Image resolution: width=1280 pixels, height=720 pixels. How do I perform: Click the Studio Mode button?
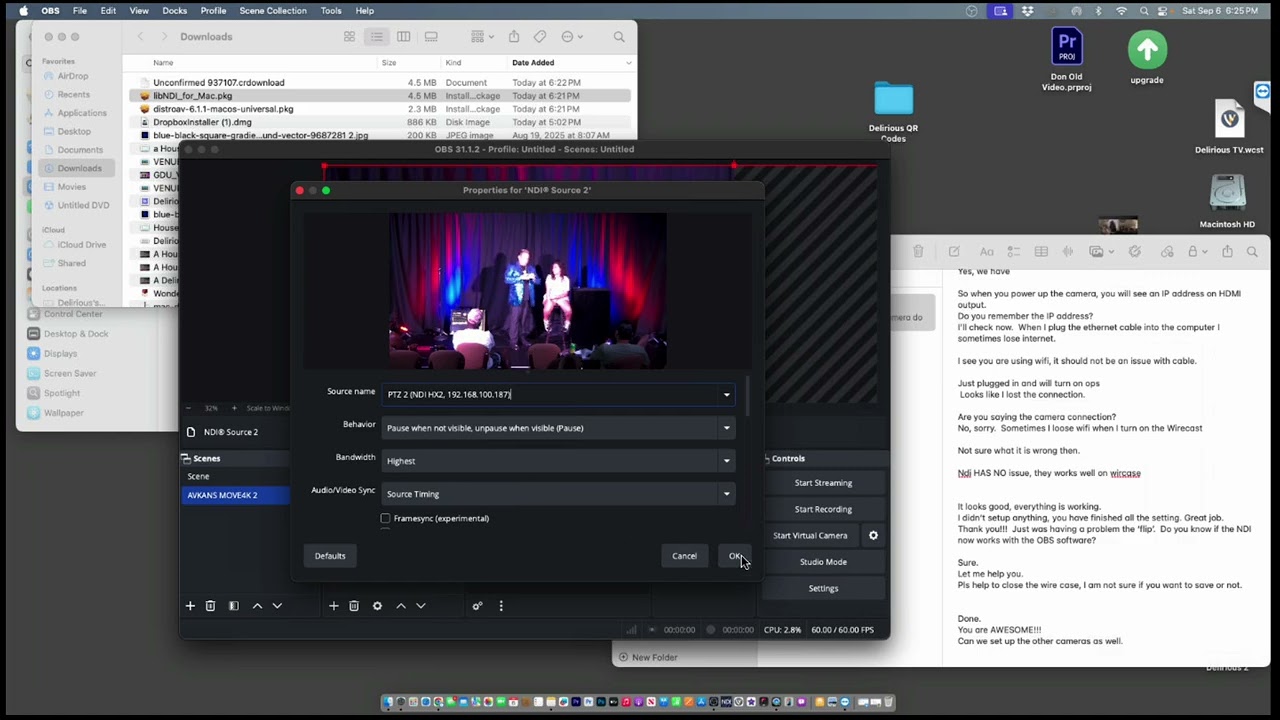(x=823, y=562)
